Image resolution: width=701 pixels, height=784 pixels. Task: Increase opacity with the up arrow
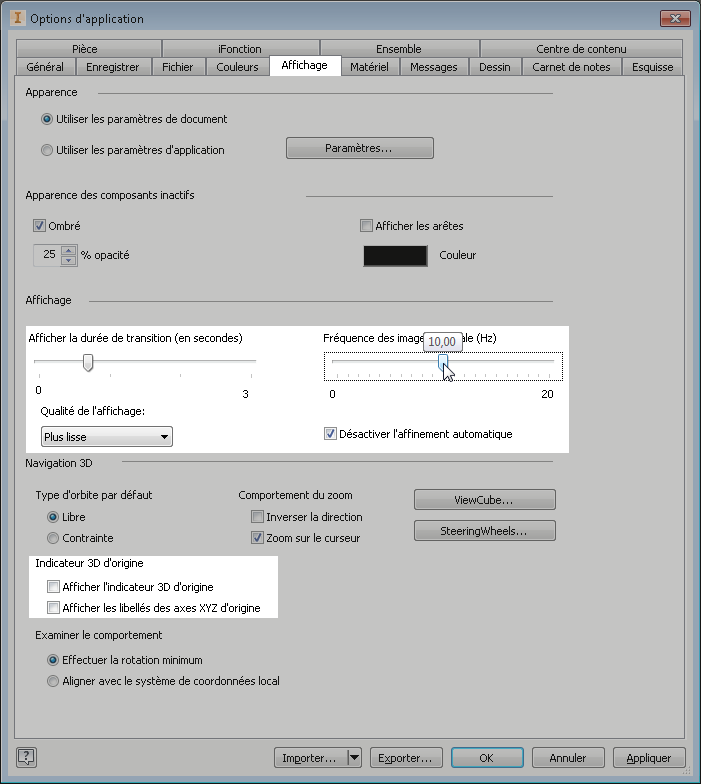[69, 250]
